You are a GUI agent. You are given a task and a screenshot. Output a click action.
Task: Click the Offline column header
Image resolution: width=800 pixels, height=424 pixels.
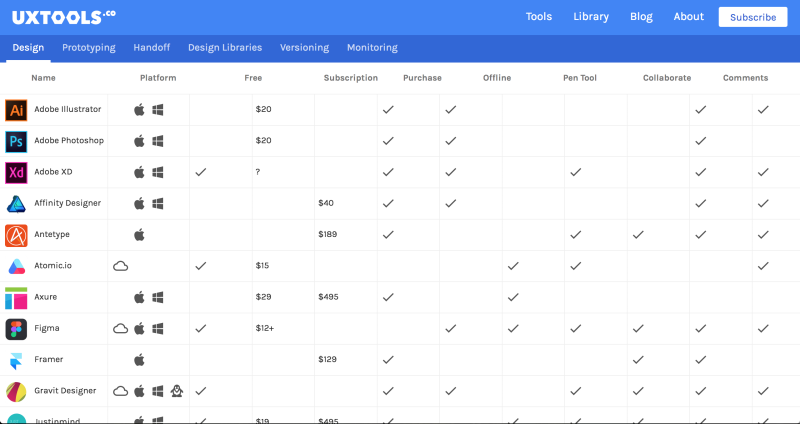[497, 78]
